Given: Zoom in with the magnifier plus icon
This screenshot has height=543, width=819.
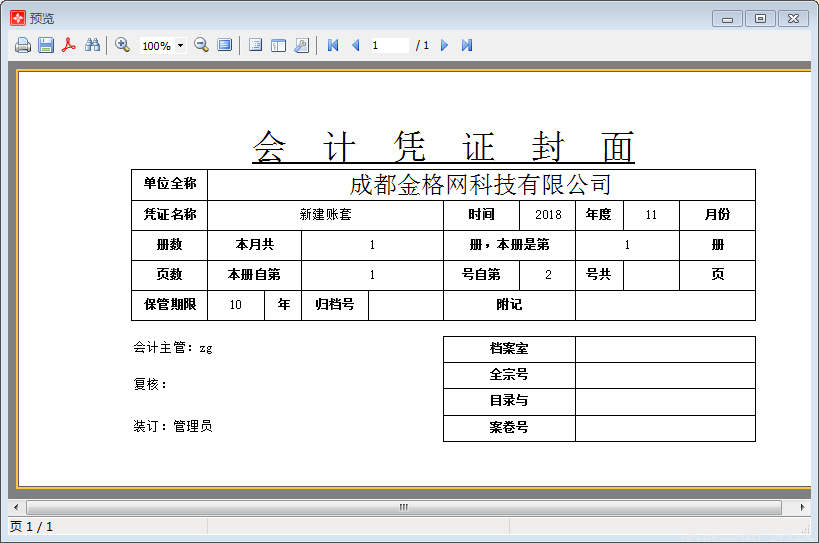Looking at the screenshot, I should [123, 45].
